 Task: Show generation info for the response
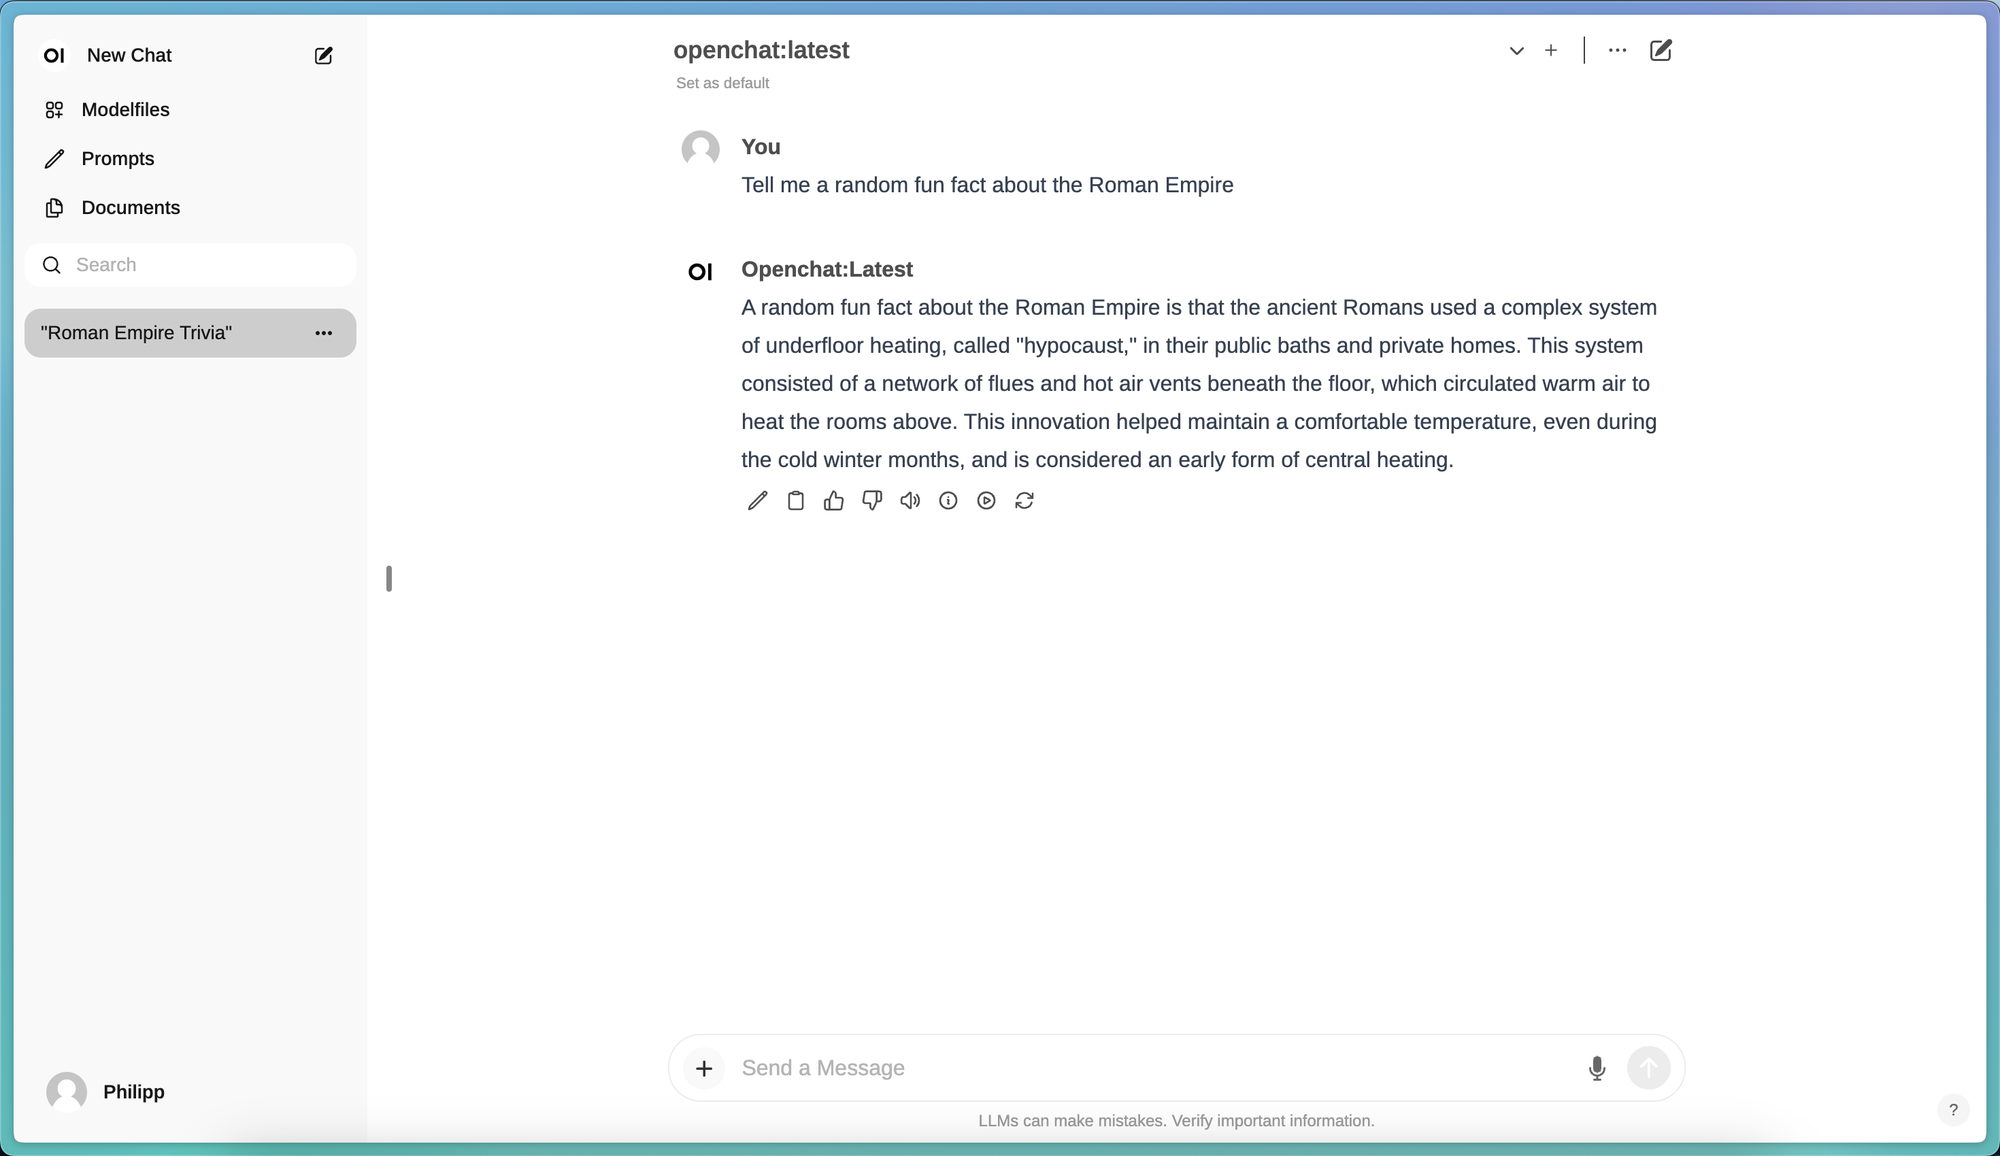tap(948, 501)
